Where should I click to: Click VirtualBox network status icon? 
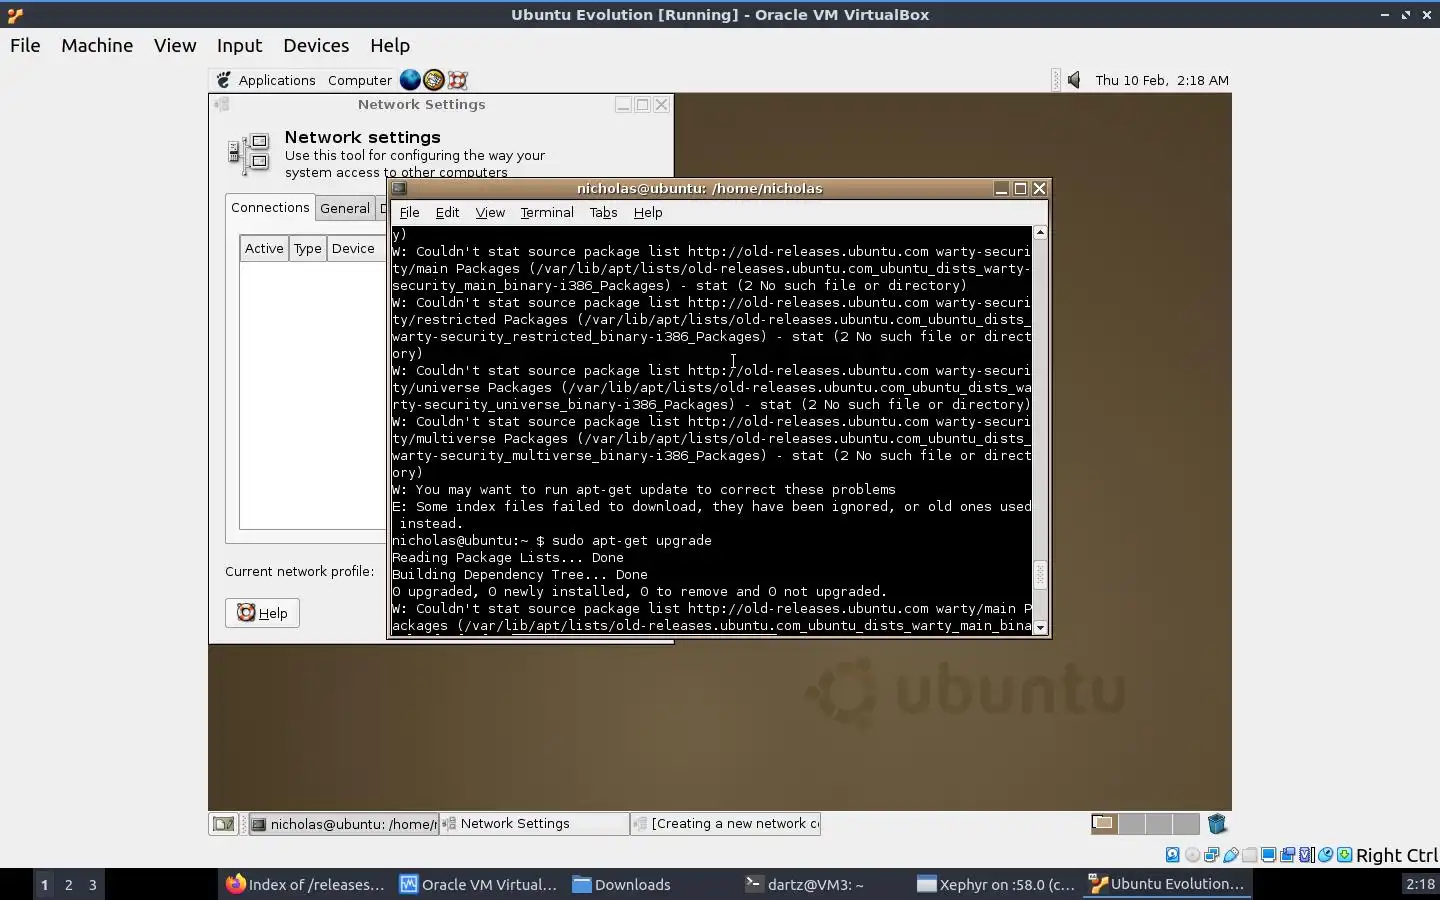(1211, 855)
